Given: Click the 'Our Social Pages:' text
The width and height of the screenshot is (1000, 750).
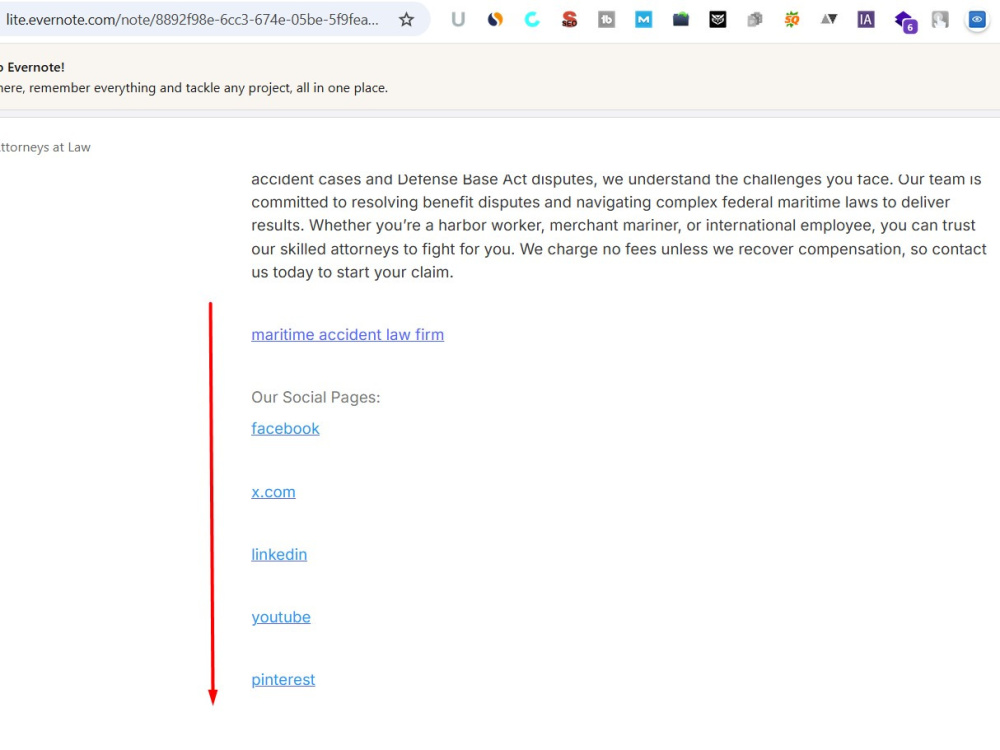Looking at the screenshot, I should (x=316, y=397).
